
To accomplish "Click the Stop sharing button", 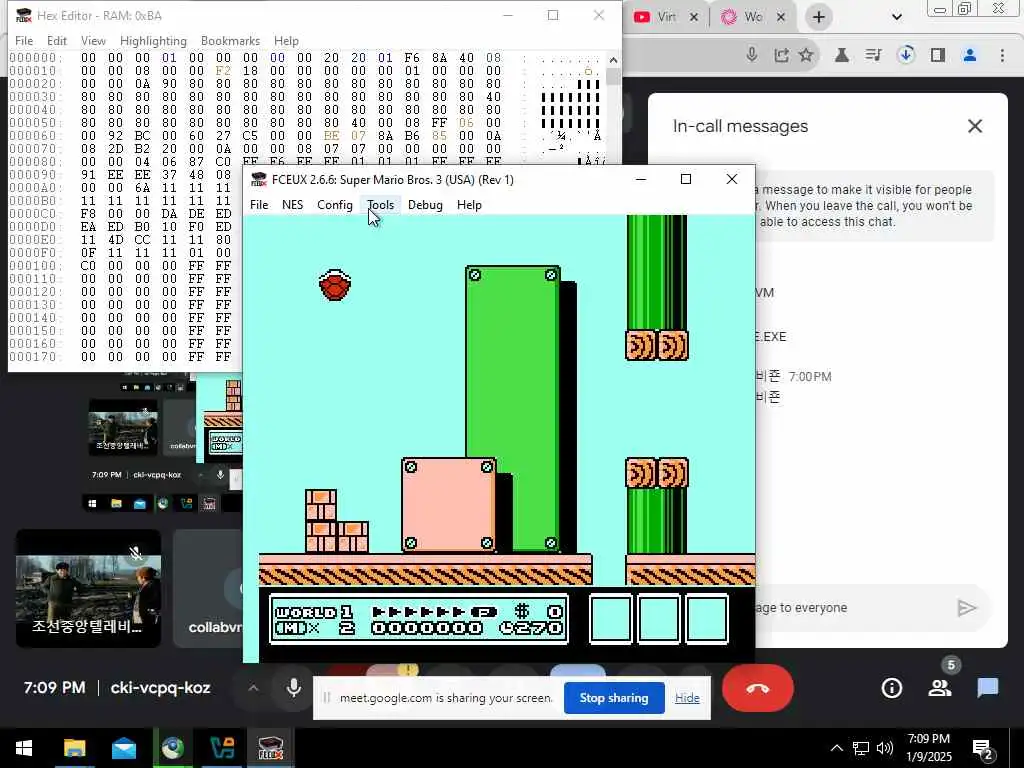I will (x=614, y=698).
